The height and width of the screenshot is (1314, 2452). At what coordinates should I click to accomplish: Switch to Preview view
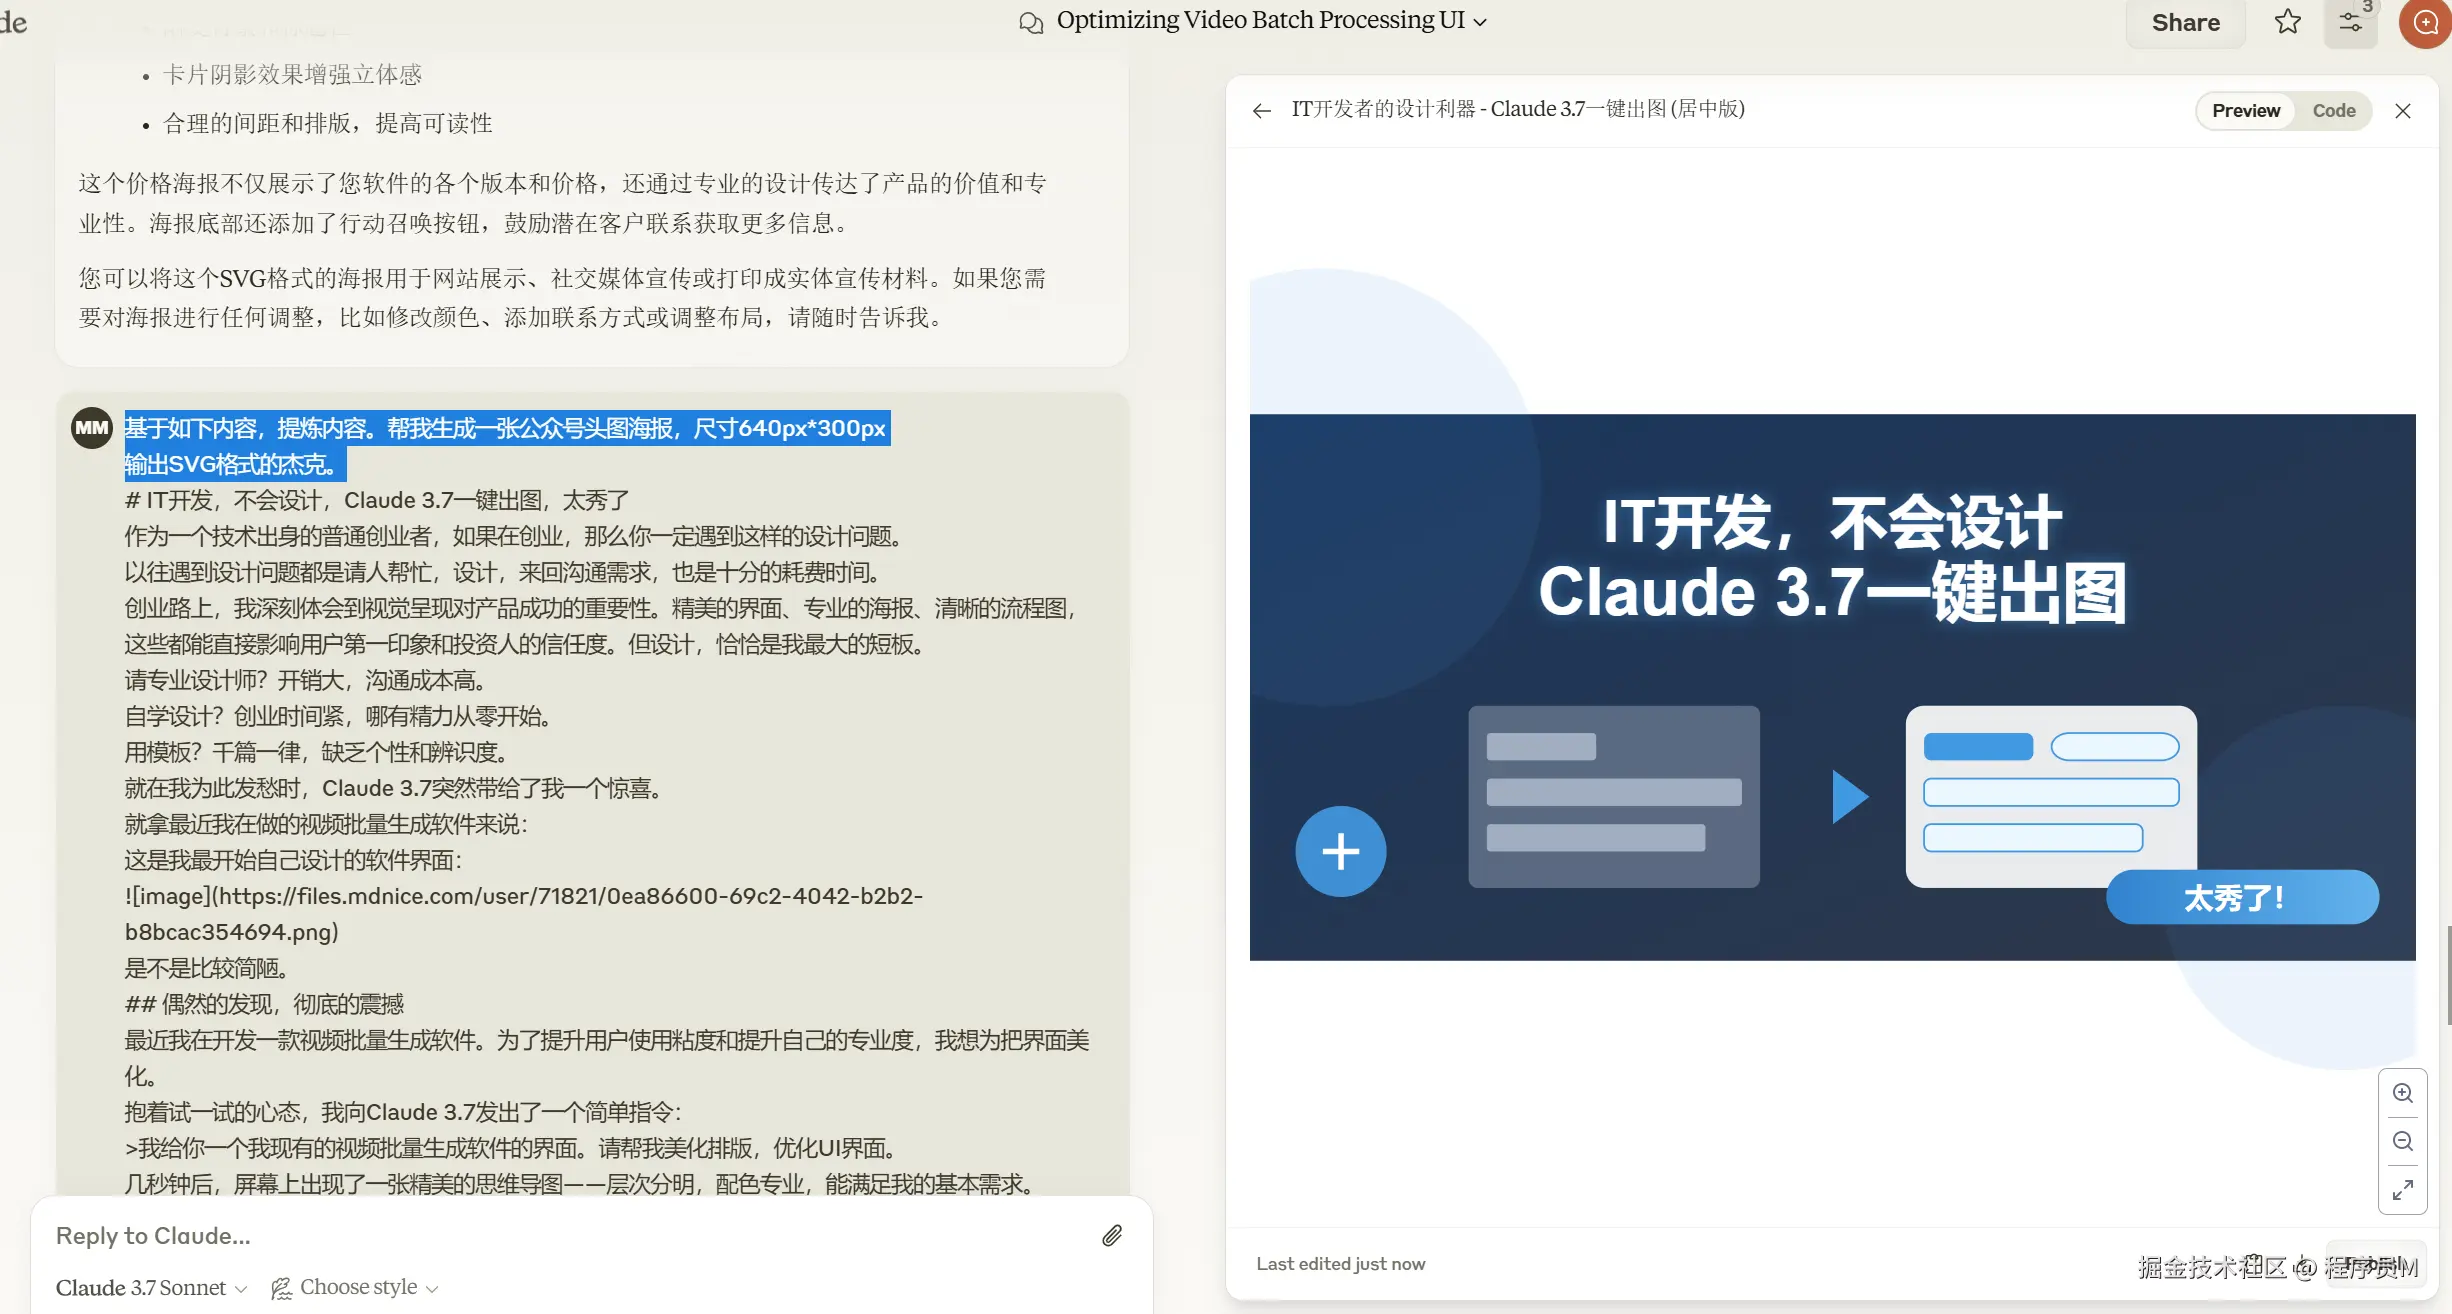[2245, 110]
